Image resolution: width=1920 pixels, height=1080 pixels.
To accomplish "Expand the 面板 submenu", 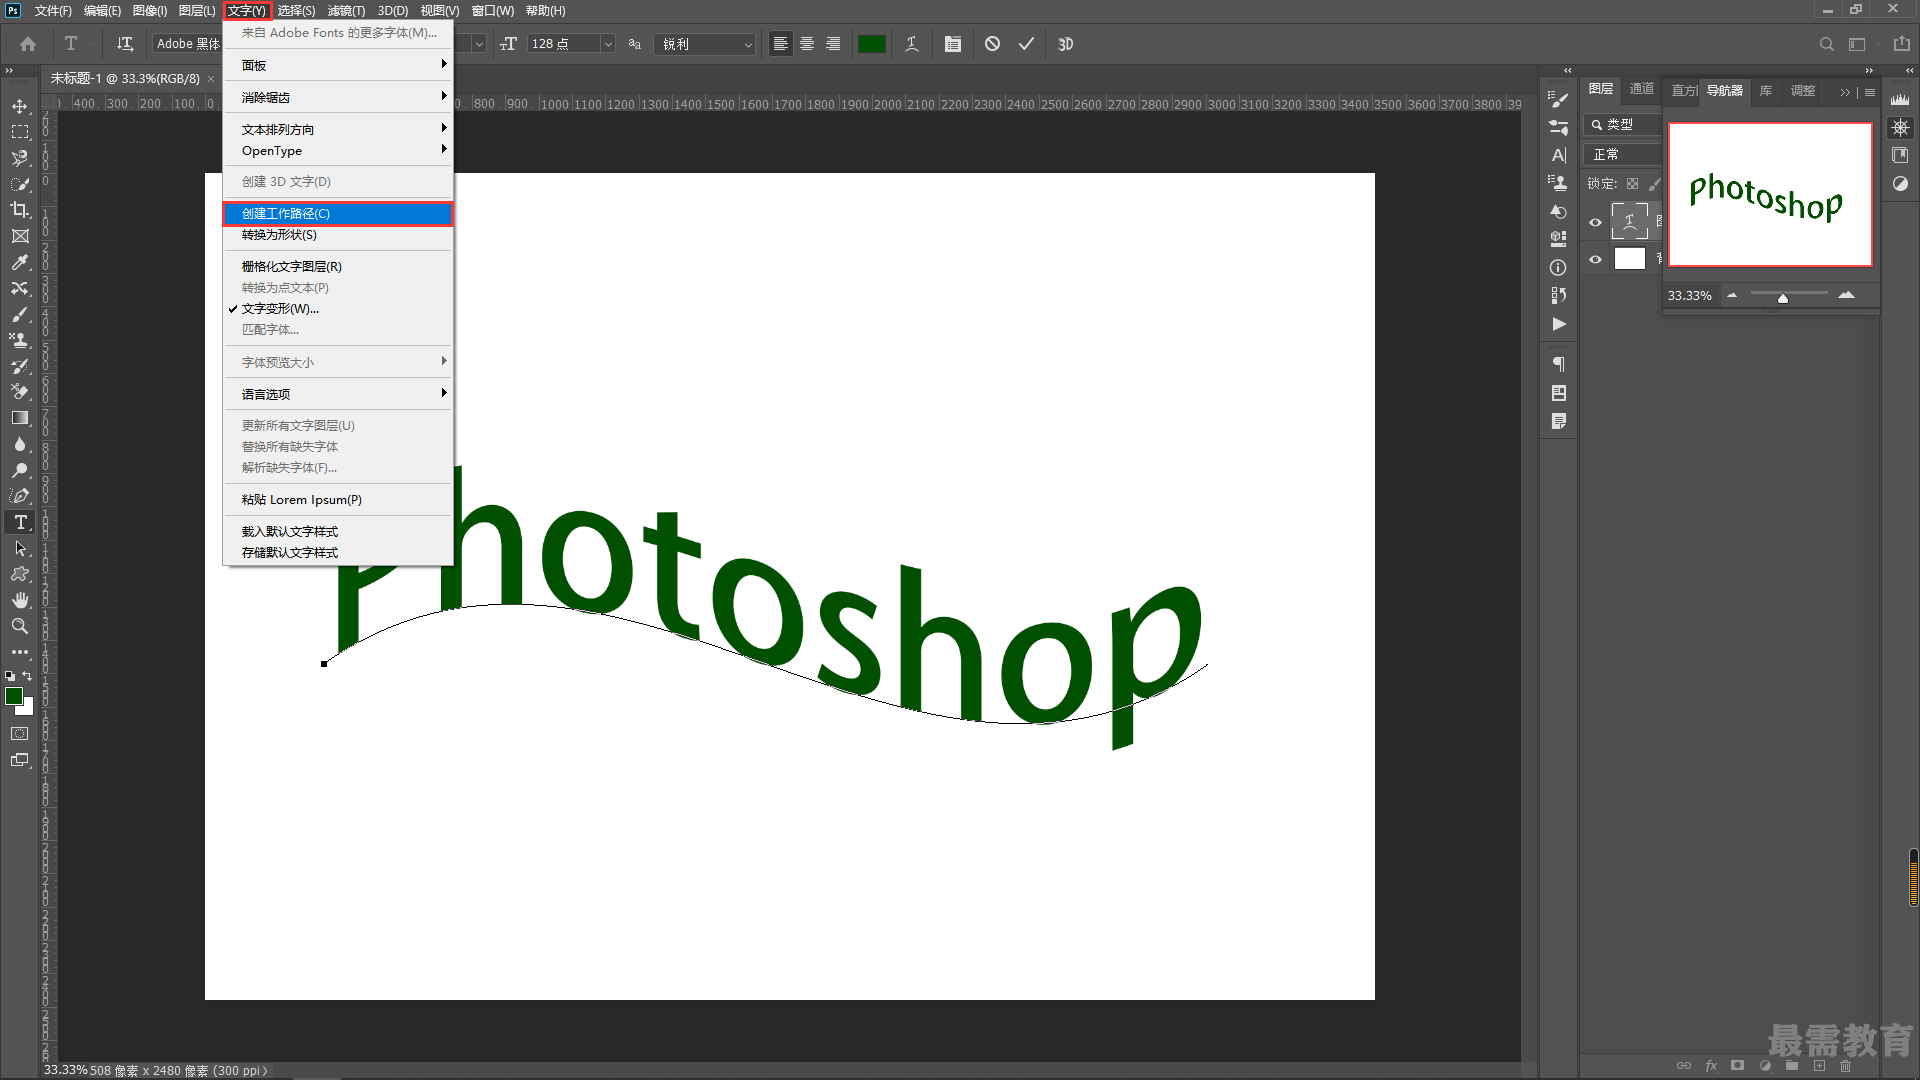I will [338, 65].
